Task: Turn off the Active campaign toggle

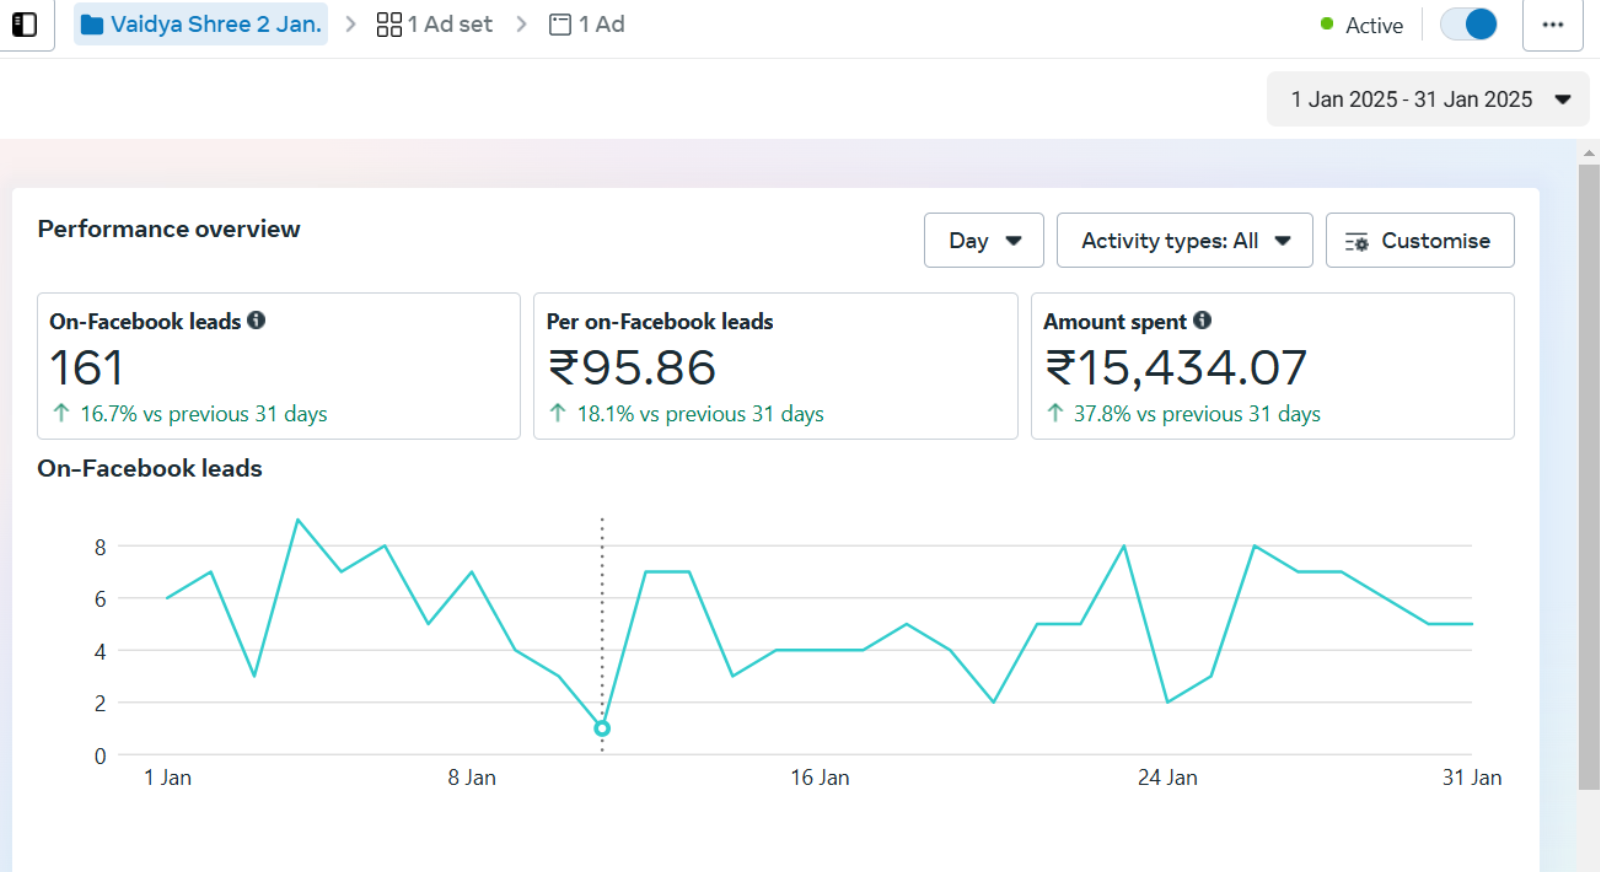Action: [x=1468, y=25]
